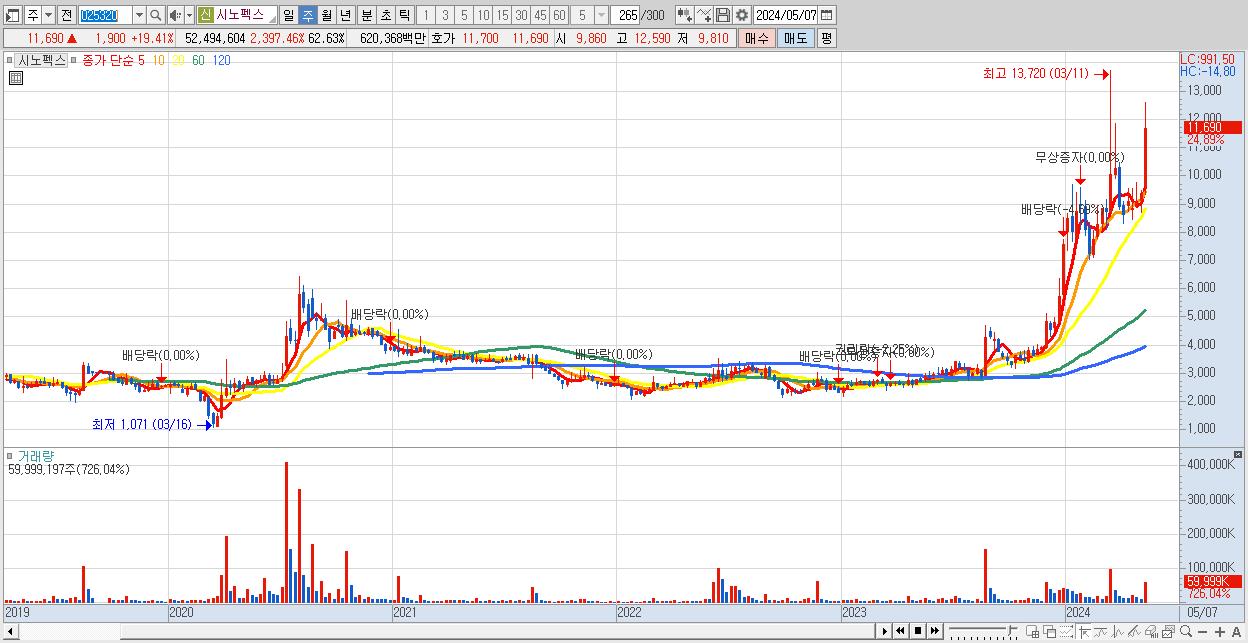
Task: Click the save chart floppy disk icon
Action: [723, 15]
